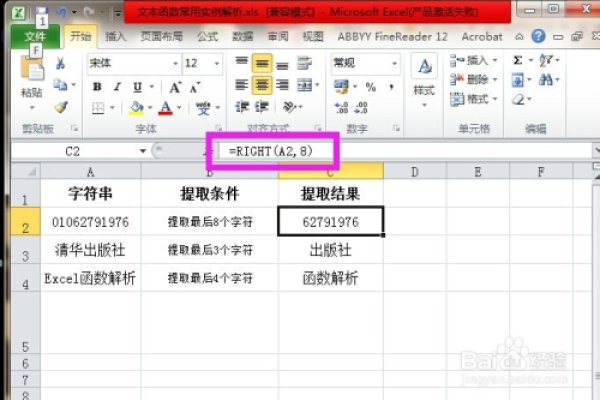Image resolution: width=600 pixels, height=400 pixels.
Task: Switch to the 公式 tab
Action: (207, 37)
